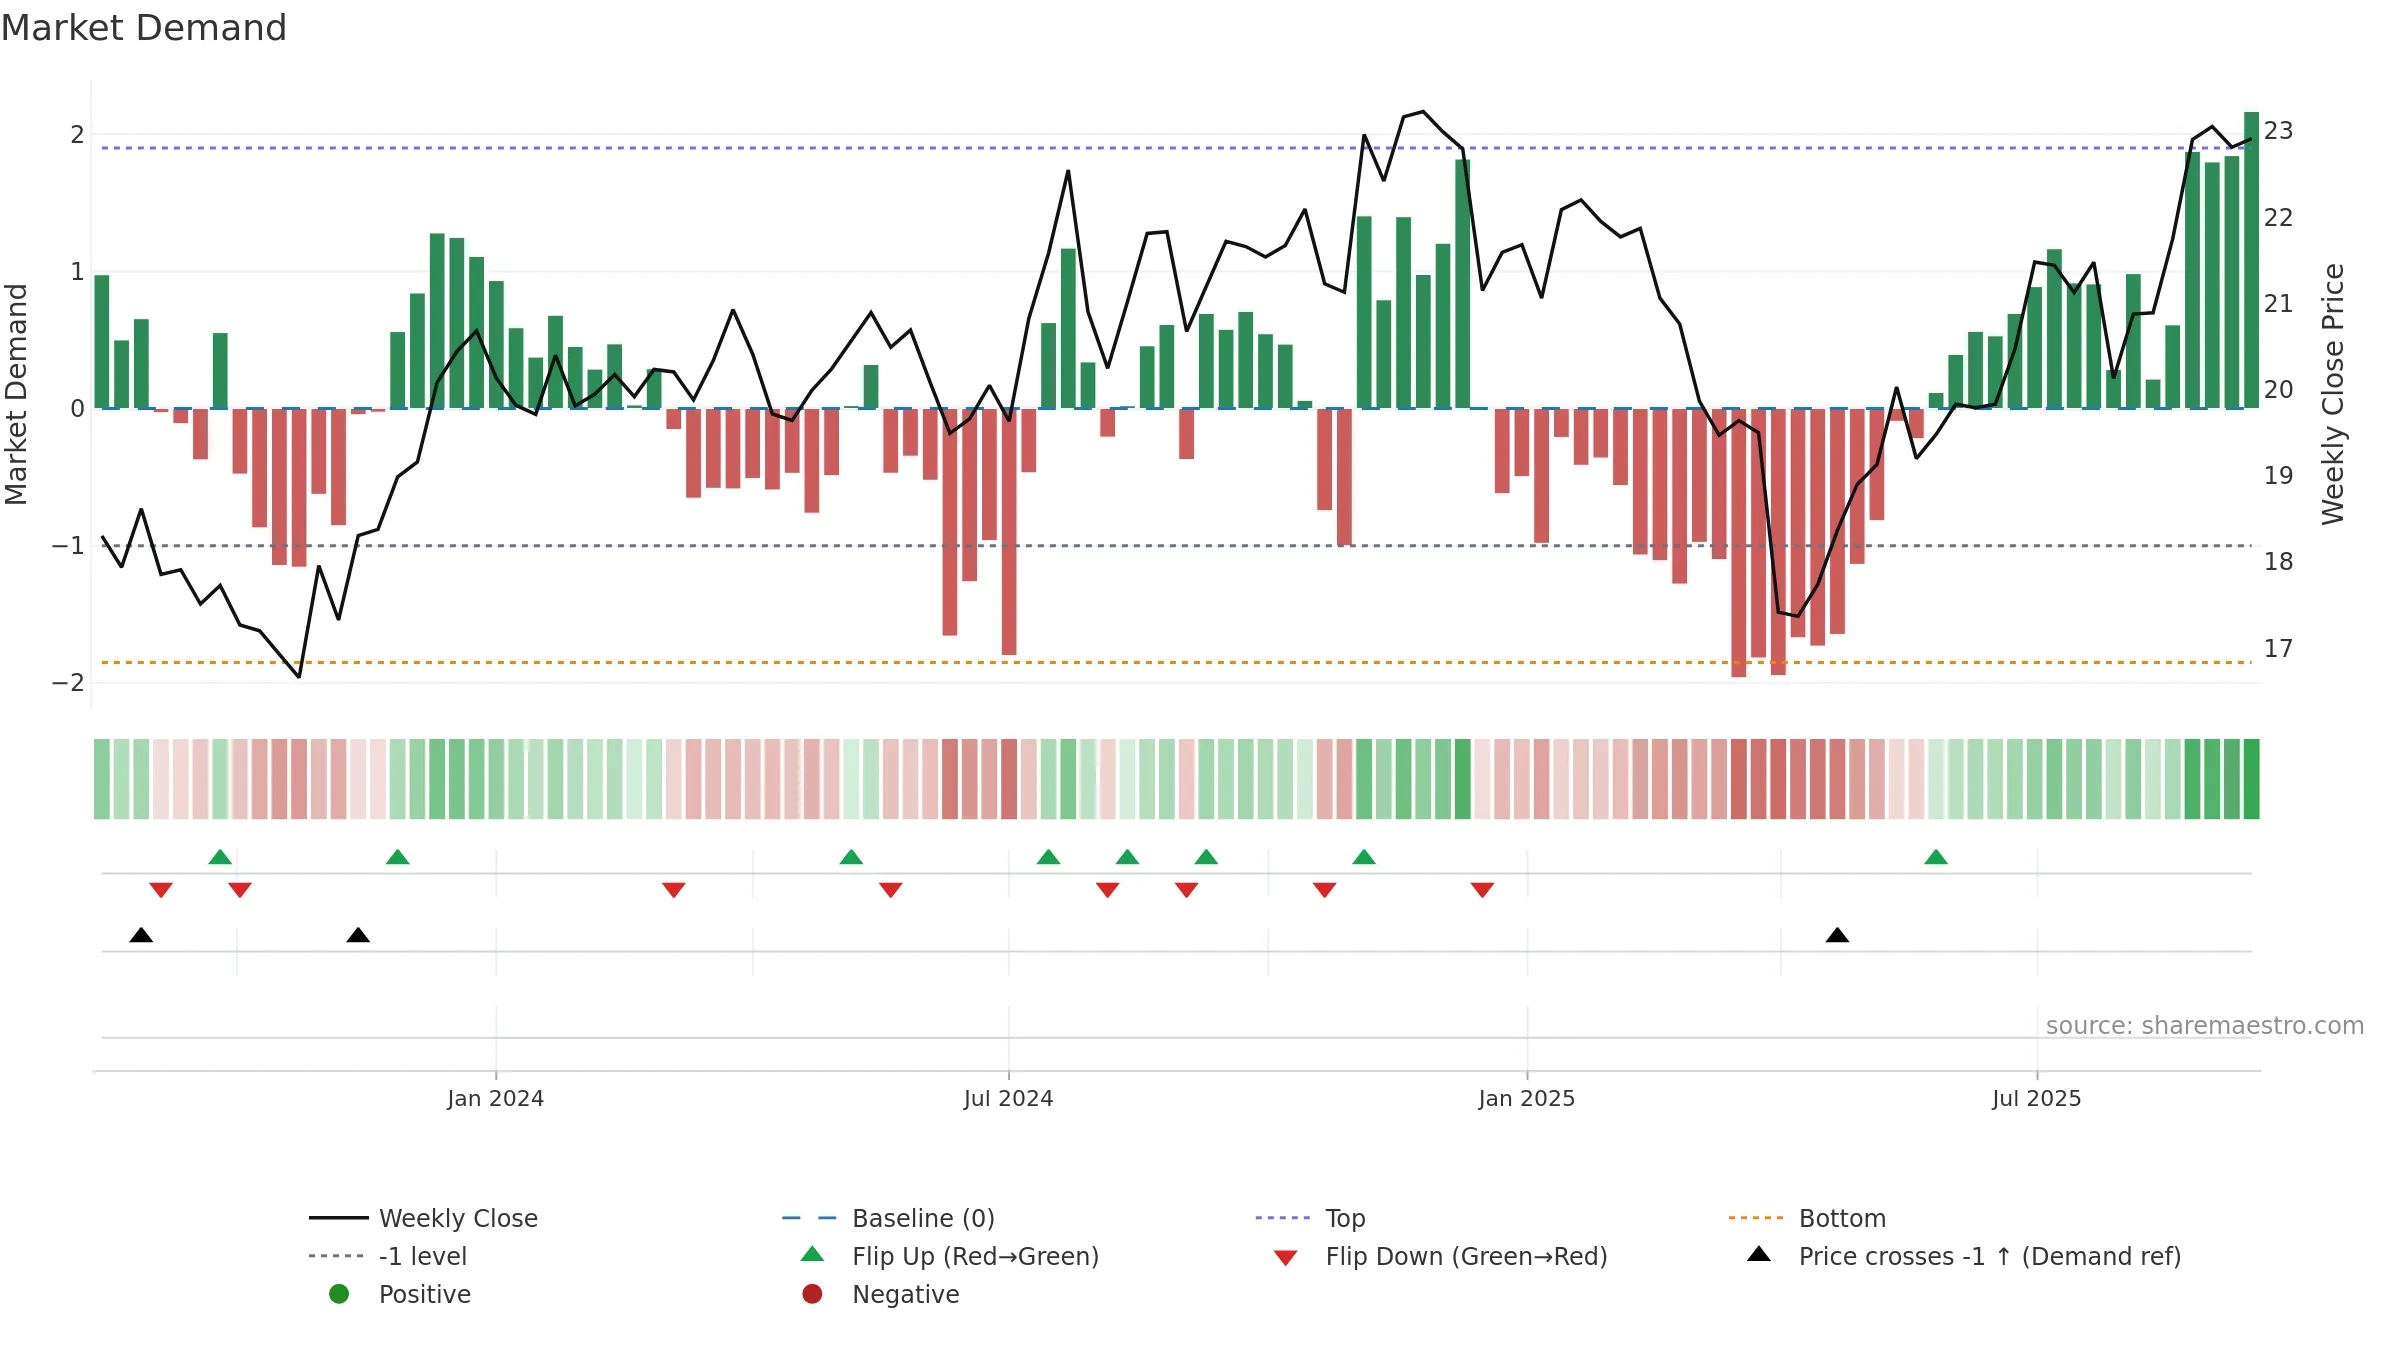Click the darkest green heat-strip cell at the end
Screen dimensions: 2400x1350
coord(2252,779)
